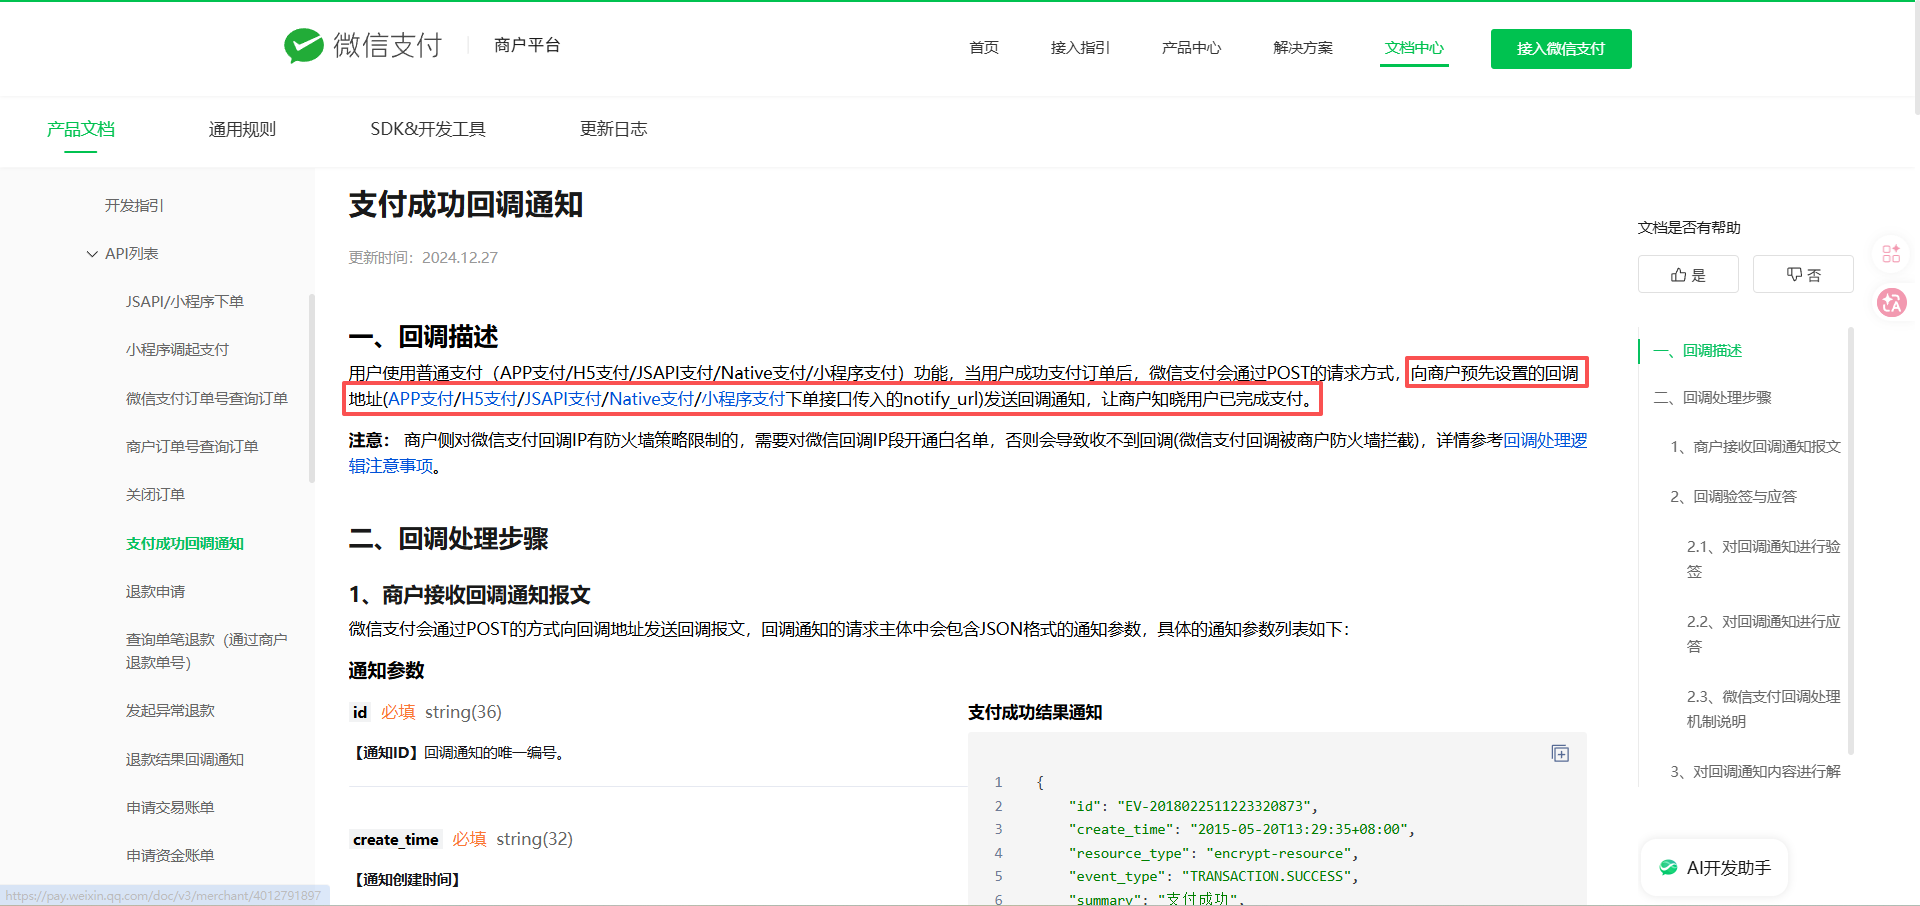This screenshot has width=1920, height=906.
Task: Click the thumbs-down 否 not-helpful button
Action: 1803,274
